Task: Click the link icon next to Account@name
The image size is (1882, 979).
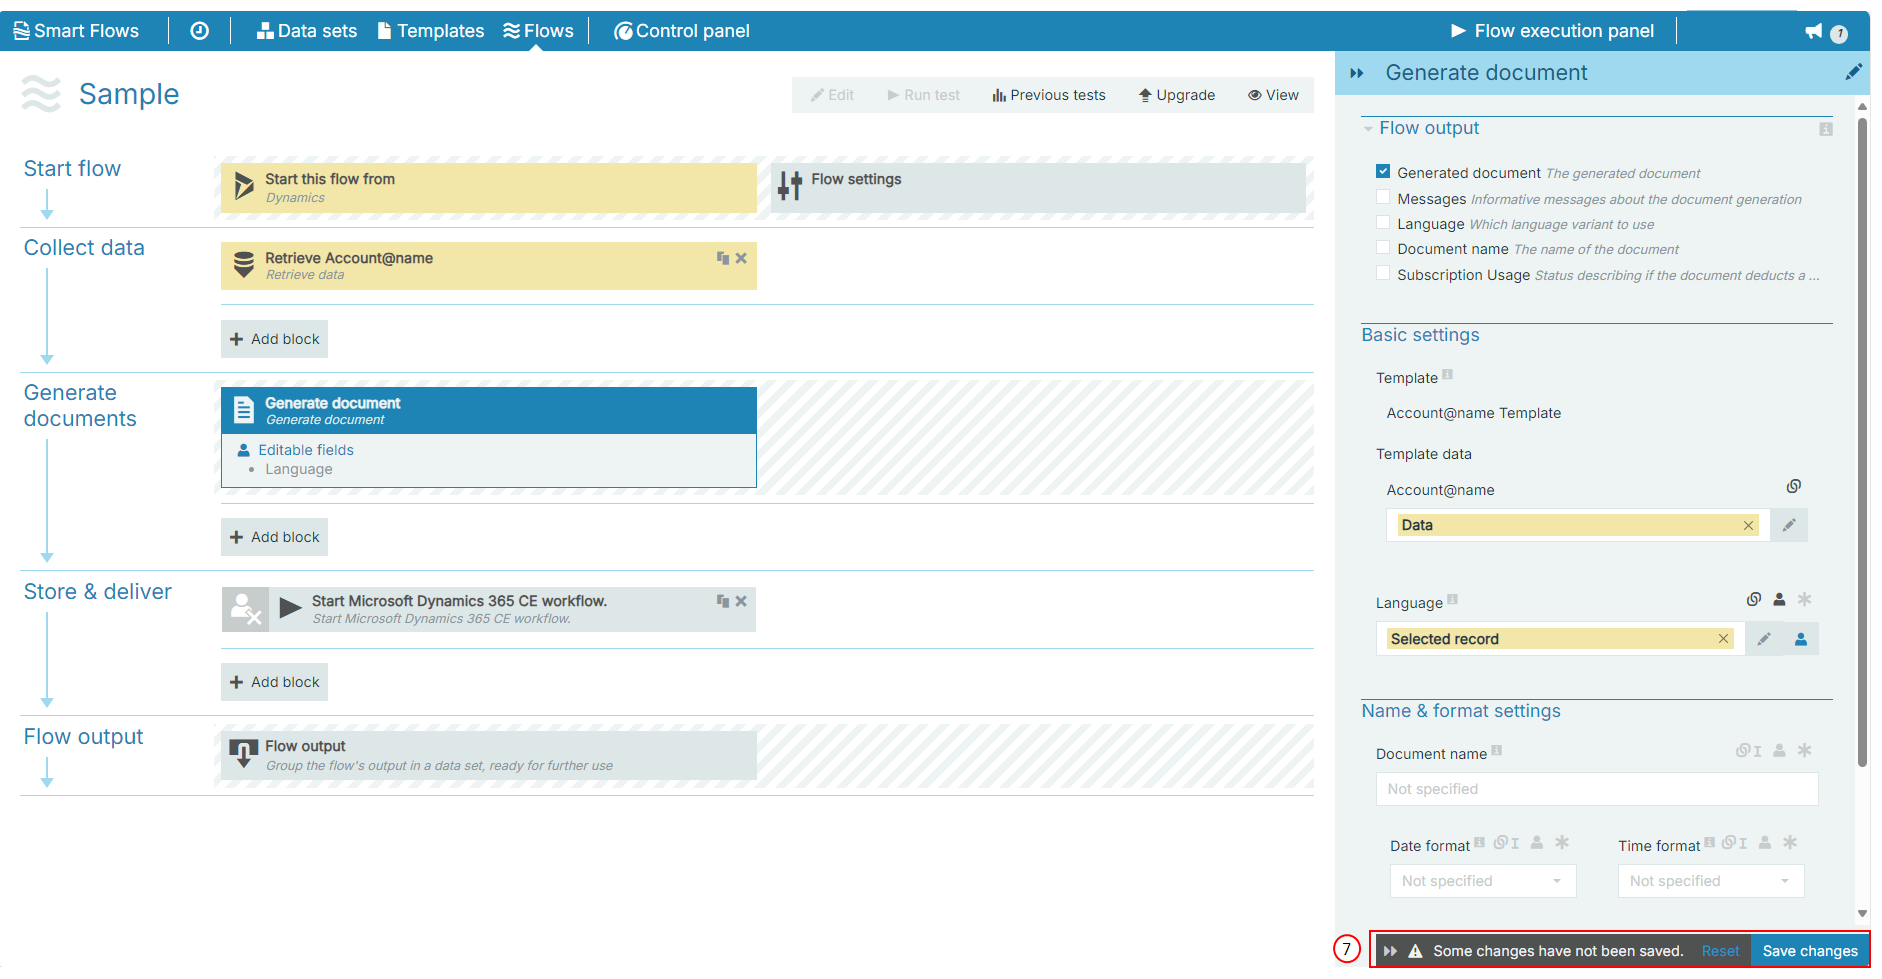Action: click(x=1794, y=486)
